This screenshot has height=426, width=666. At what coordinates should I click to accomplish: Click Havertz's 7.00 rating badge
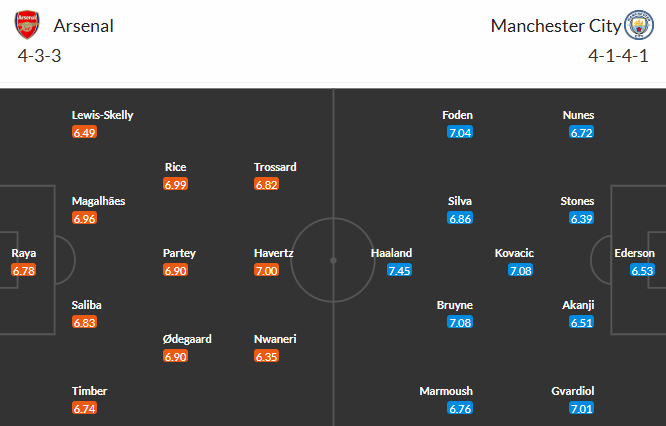click(x=266, y=271)
